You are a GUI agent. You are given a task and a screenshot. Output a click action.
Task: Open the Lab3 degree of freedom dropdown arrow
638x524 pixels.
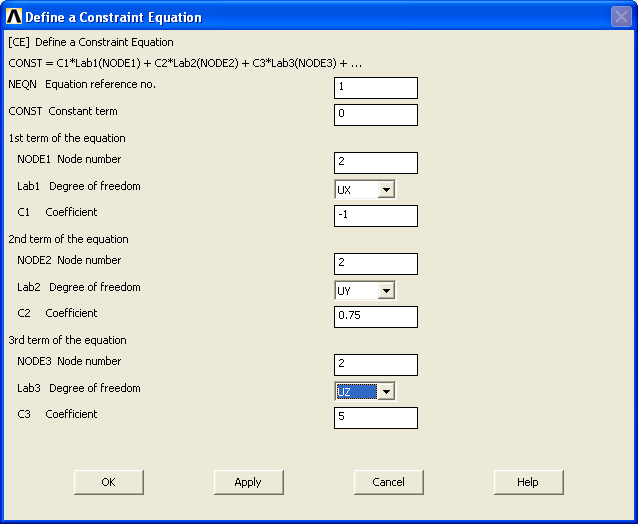click(x=386, y=391)
